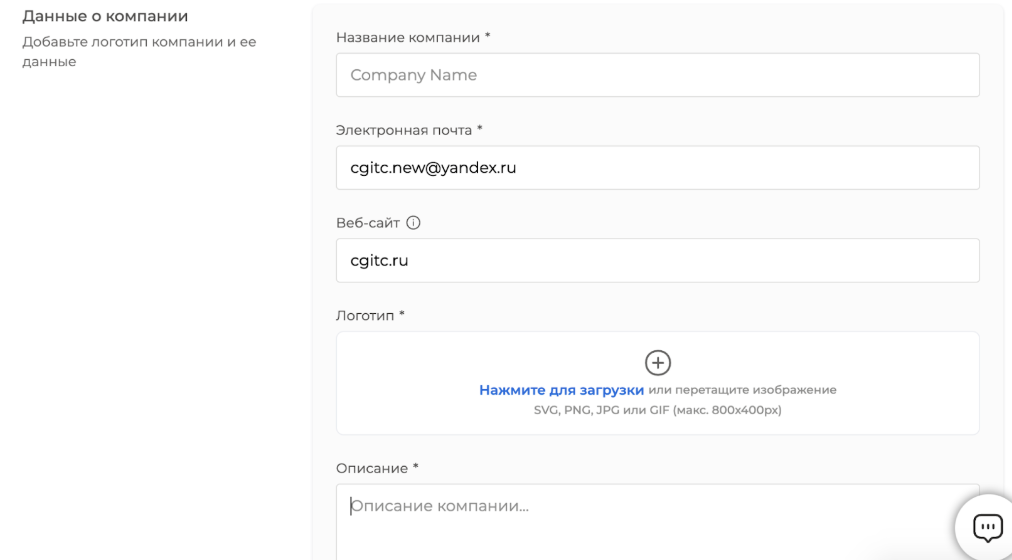Click the Описание field label
This screenshot has height=560, width=1012.
tap(371, 468)
